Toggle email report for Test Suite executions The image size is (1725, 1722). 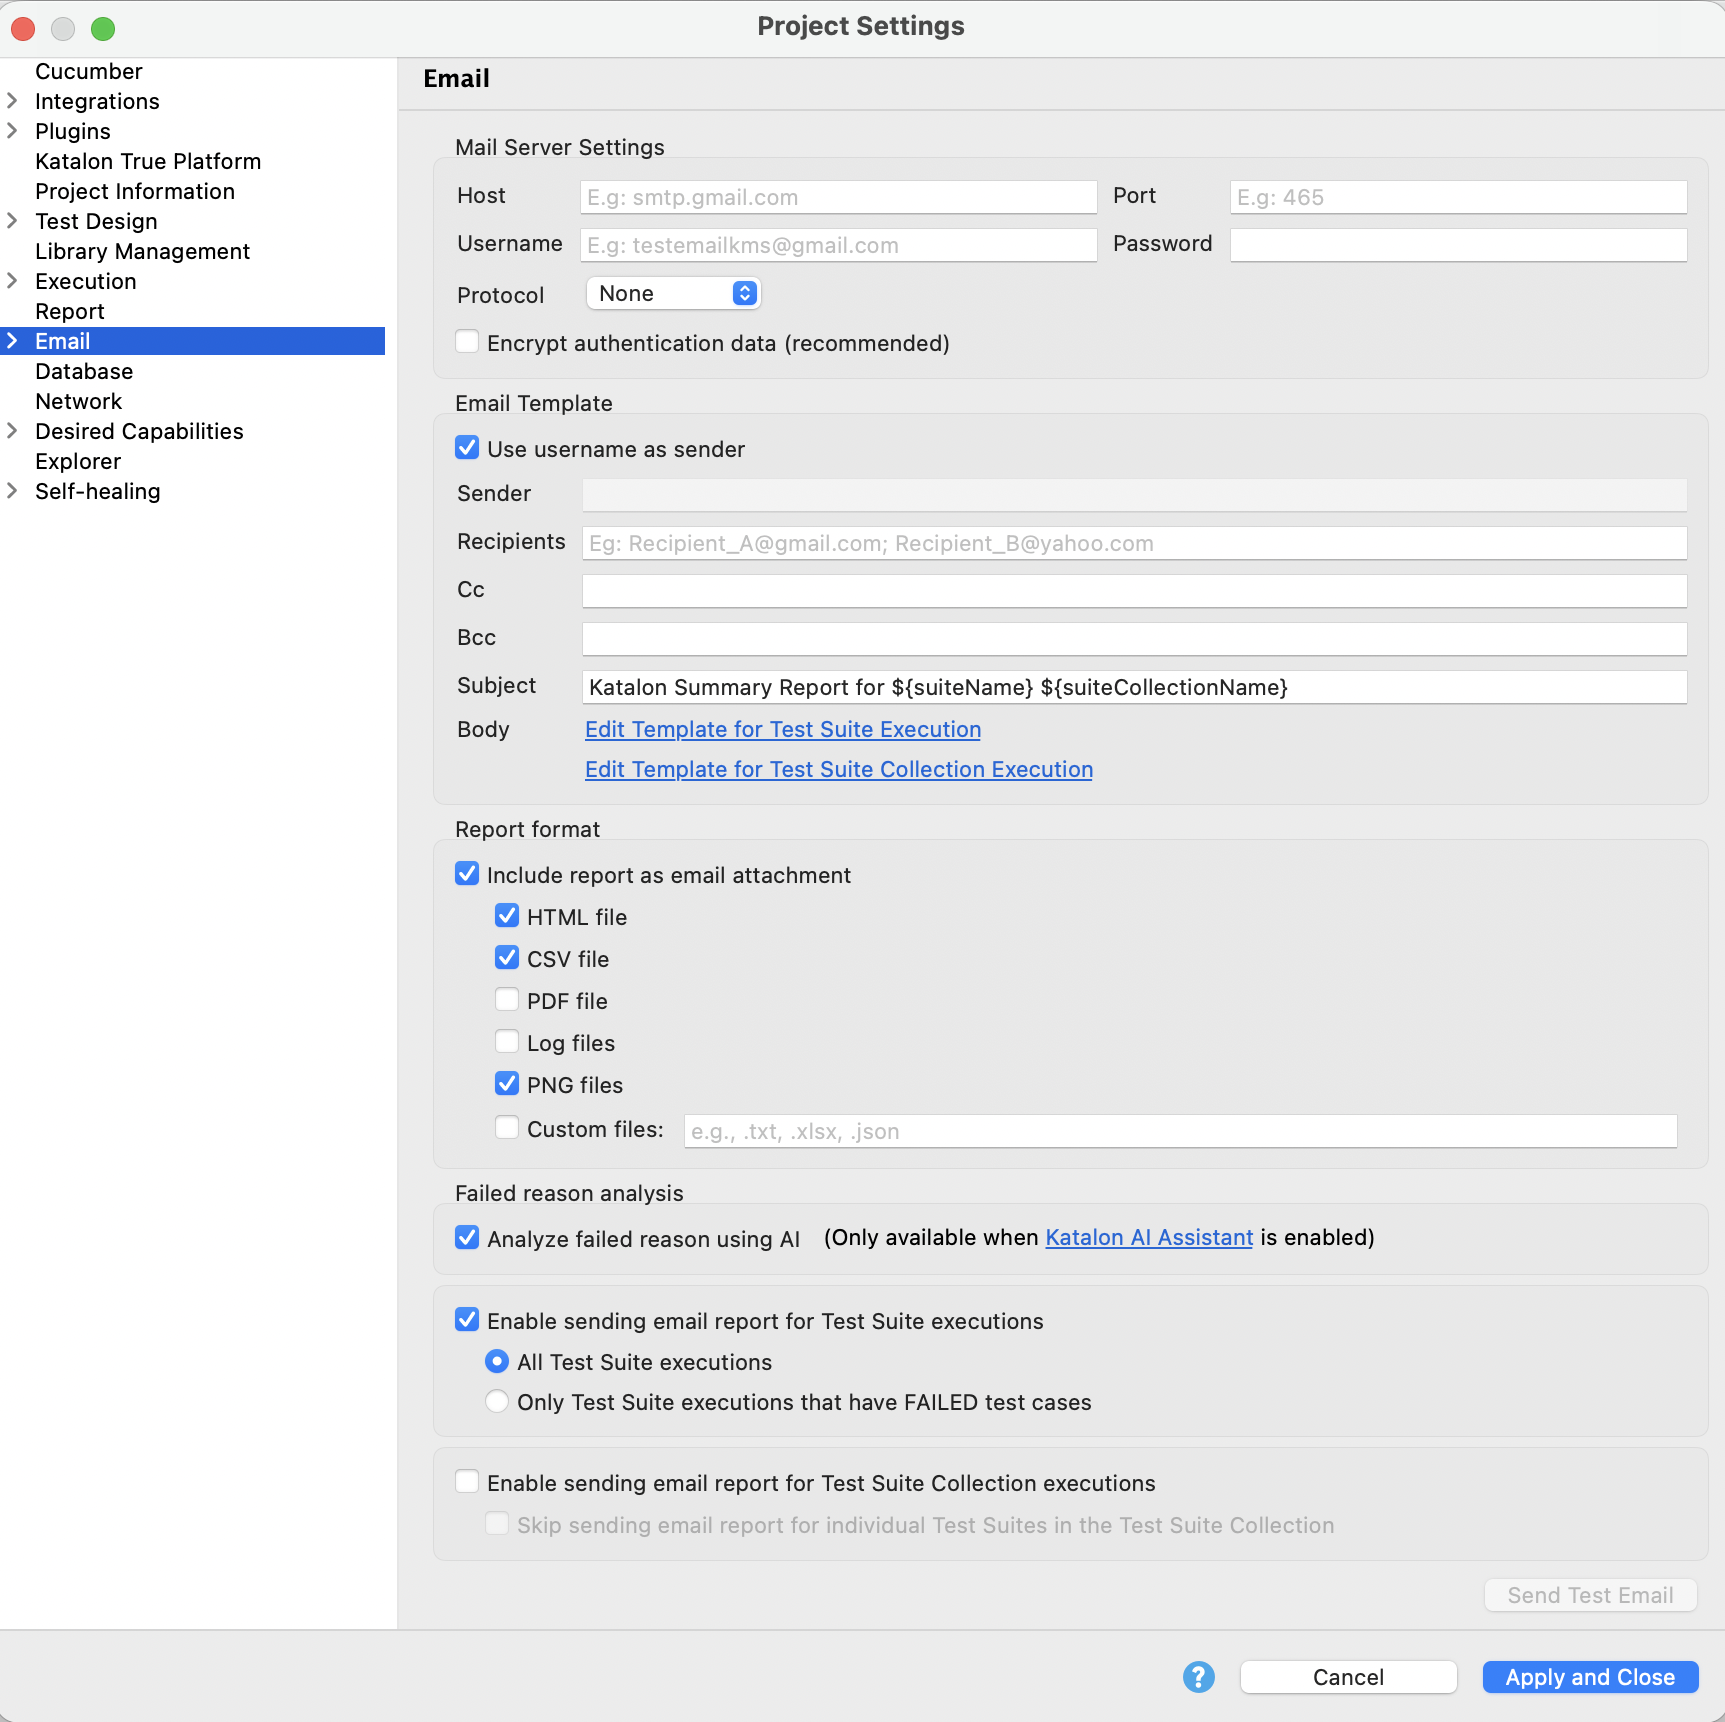point(467,1320)
